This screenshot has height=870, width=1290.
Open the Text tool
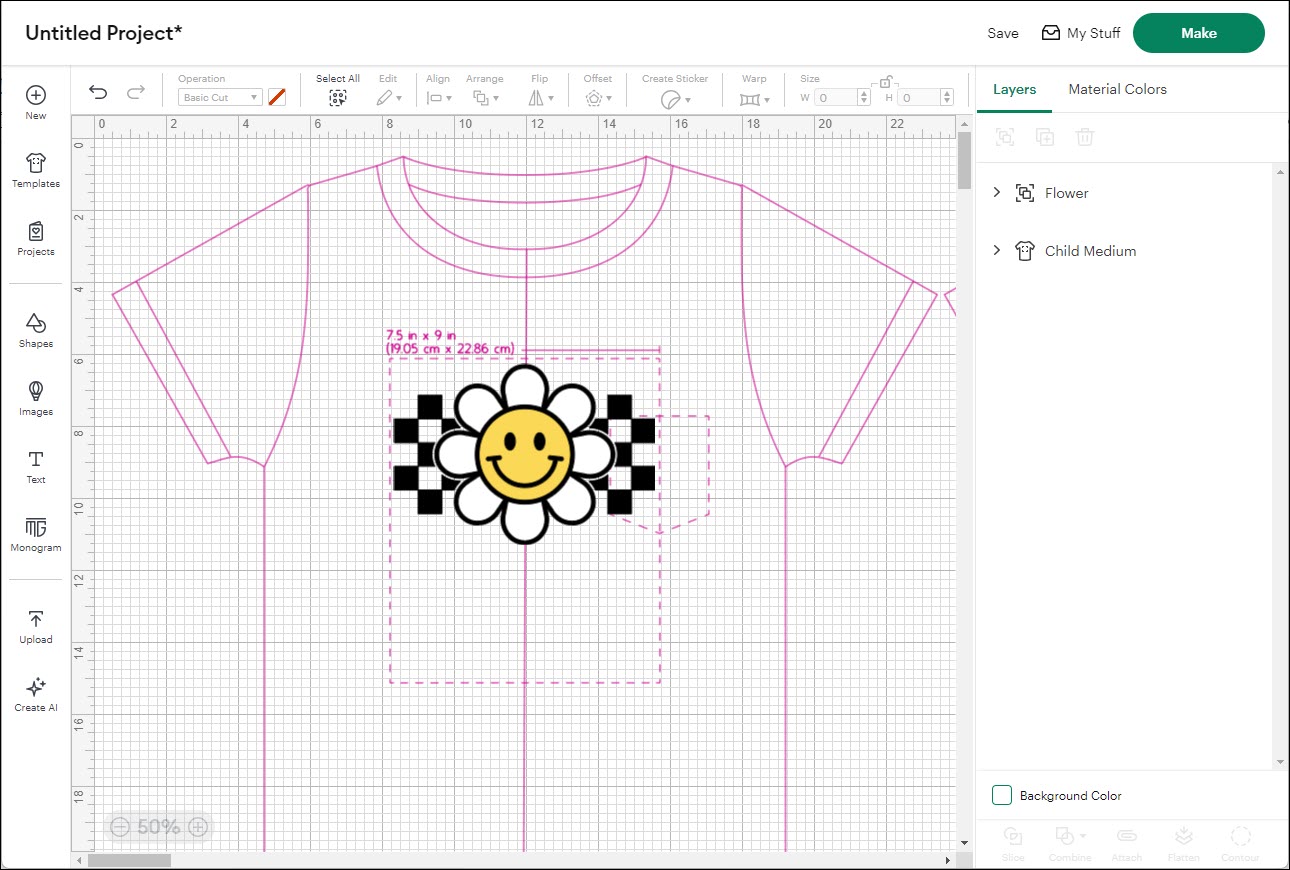tap(35, 467)
